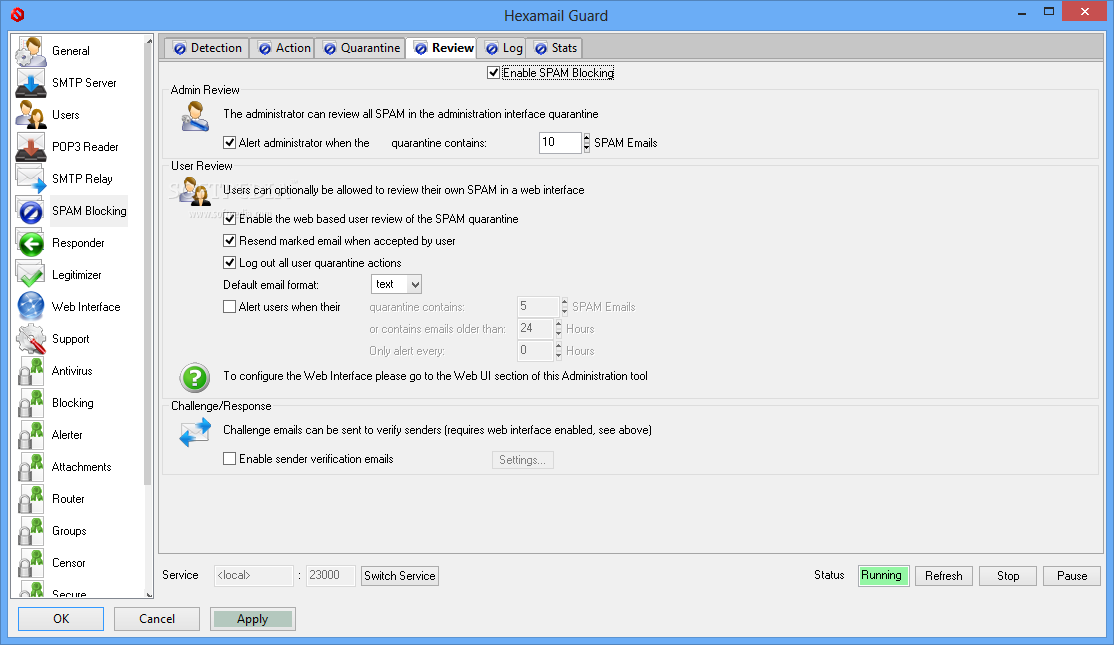The image size is (1114, 645).
Task: Open the Web Interface globe icon
Action: 31,307
